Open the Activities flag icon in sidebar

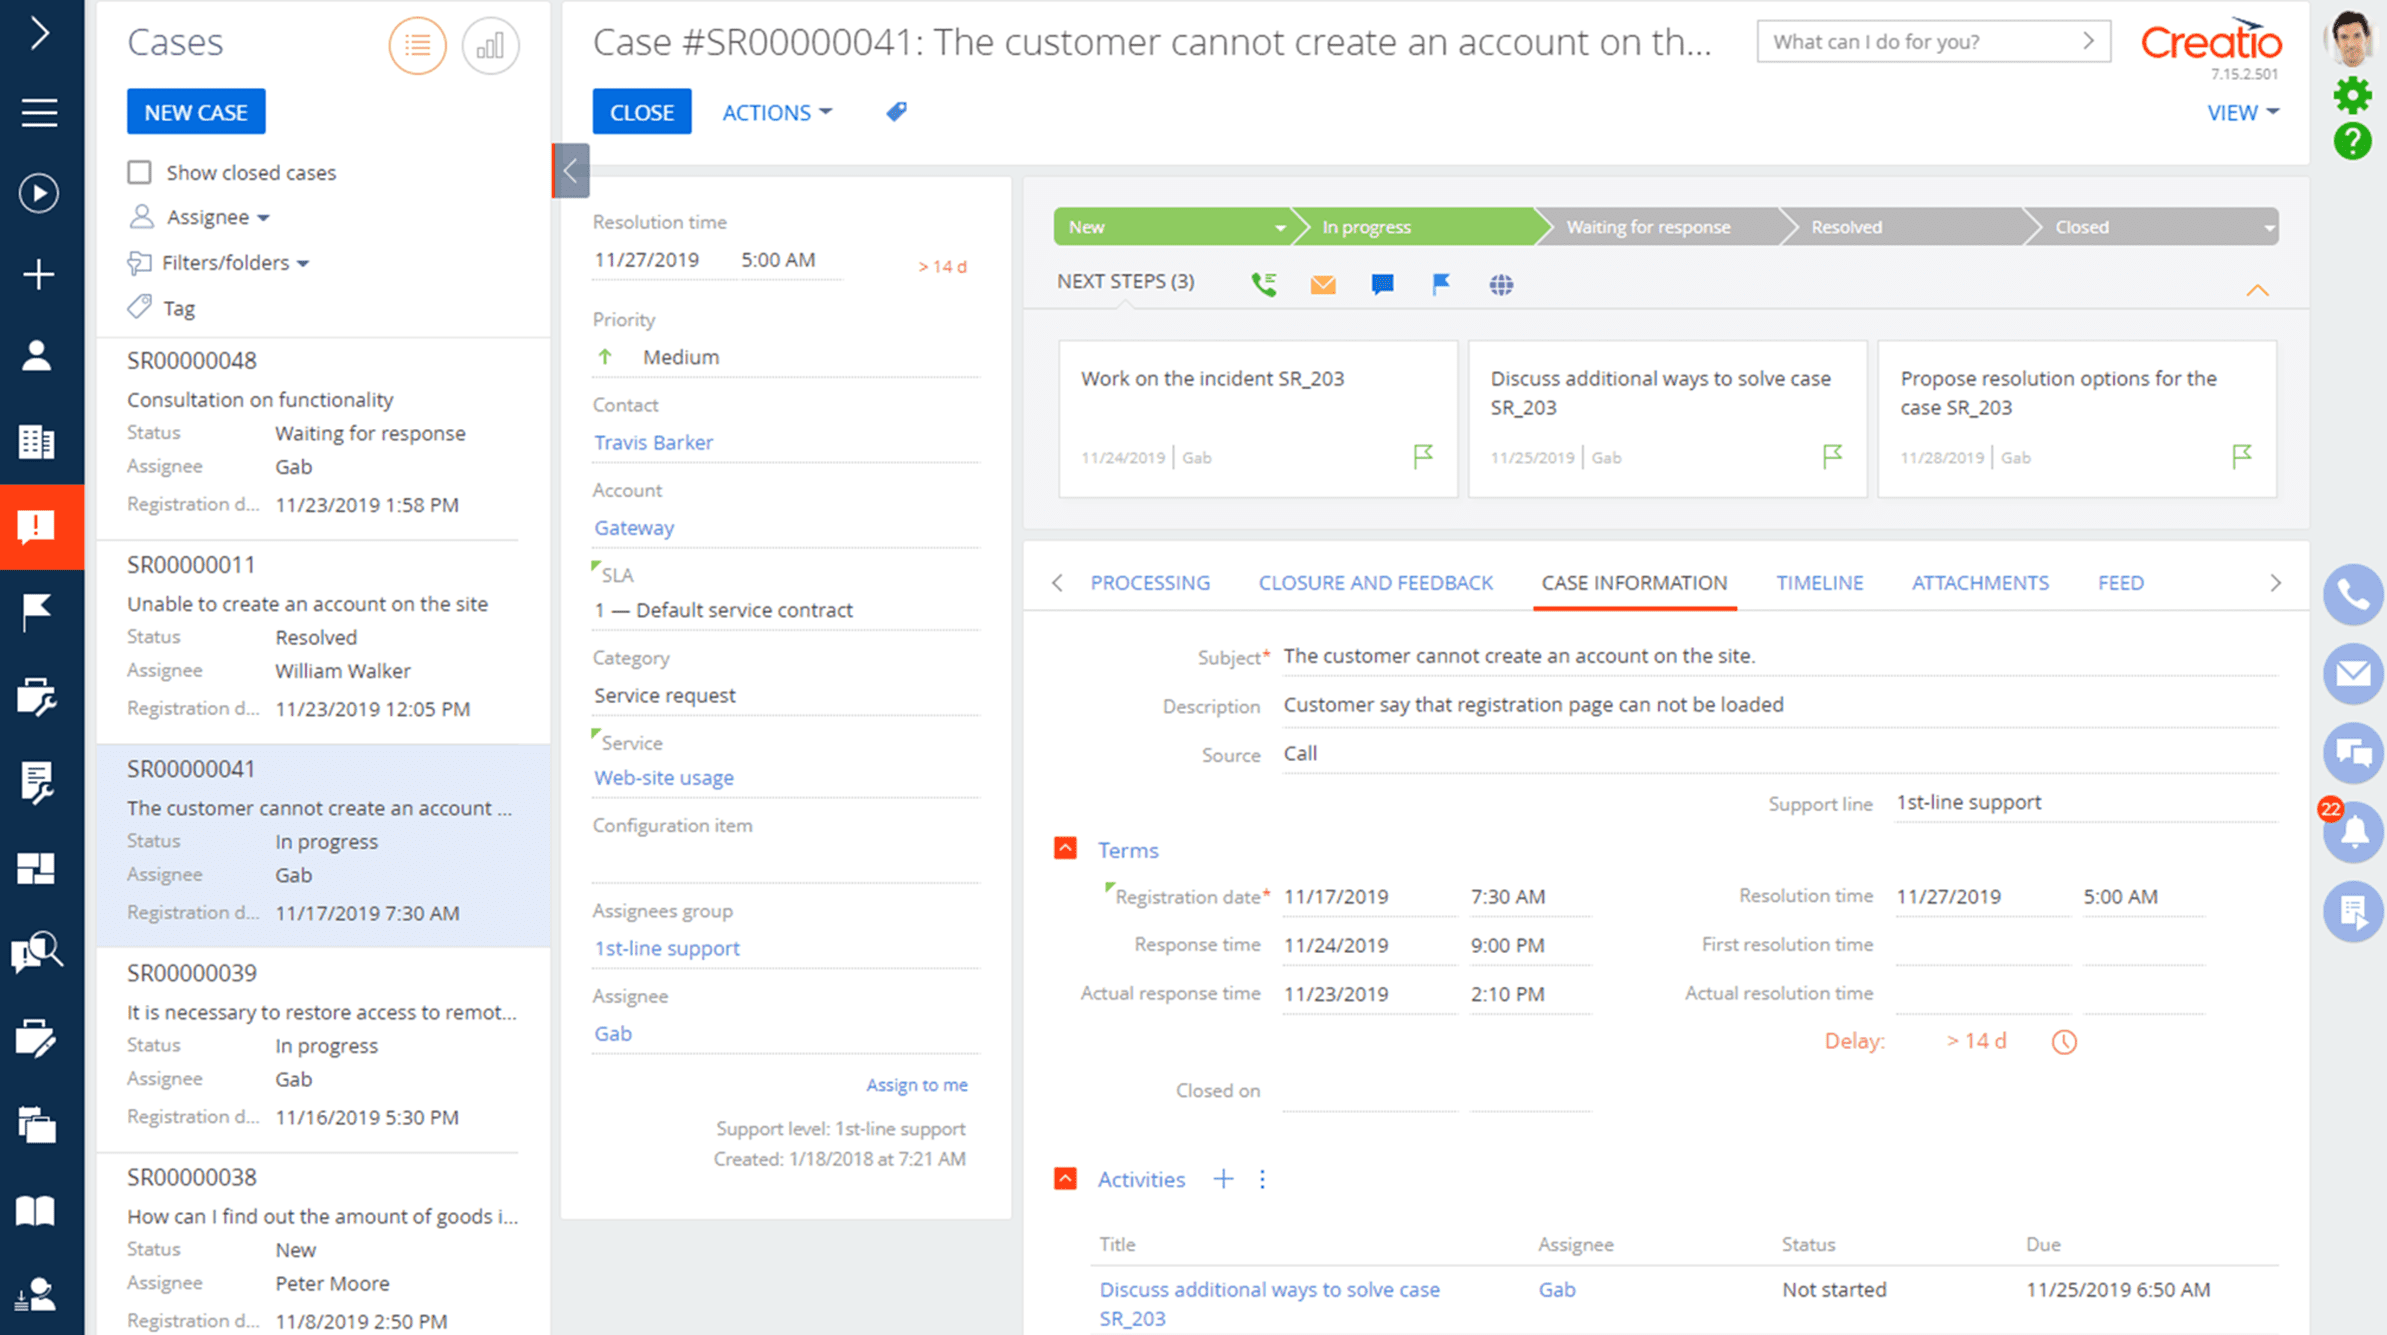(x=37, y=611)
